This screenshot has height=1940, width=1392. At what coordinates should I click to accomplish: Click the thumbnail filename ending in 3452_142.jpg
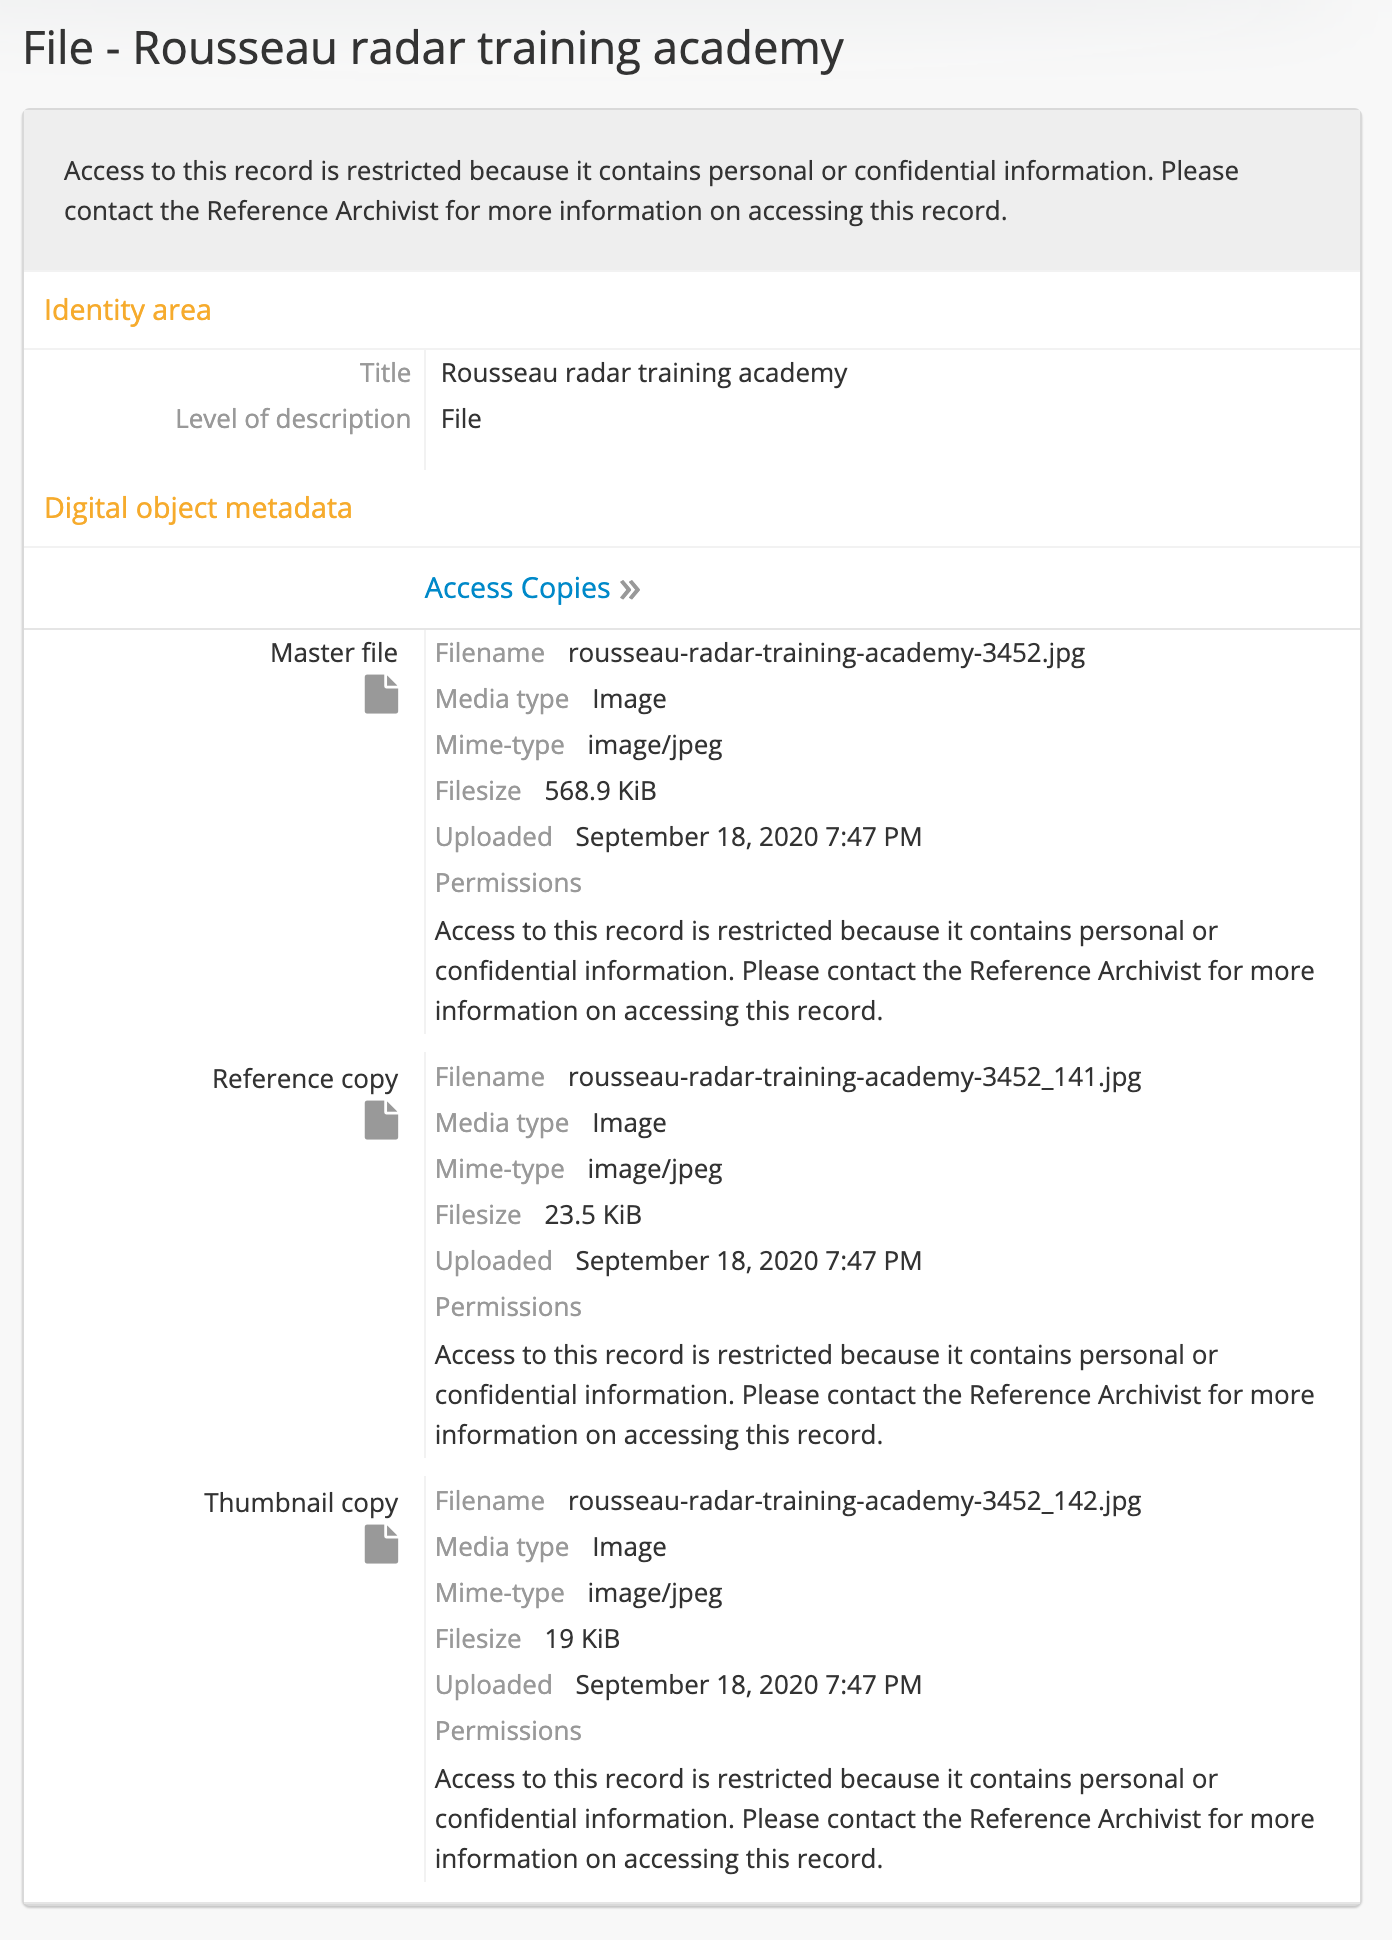(854, 1501)
